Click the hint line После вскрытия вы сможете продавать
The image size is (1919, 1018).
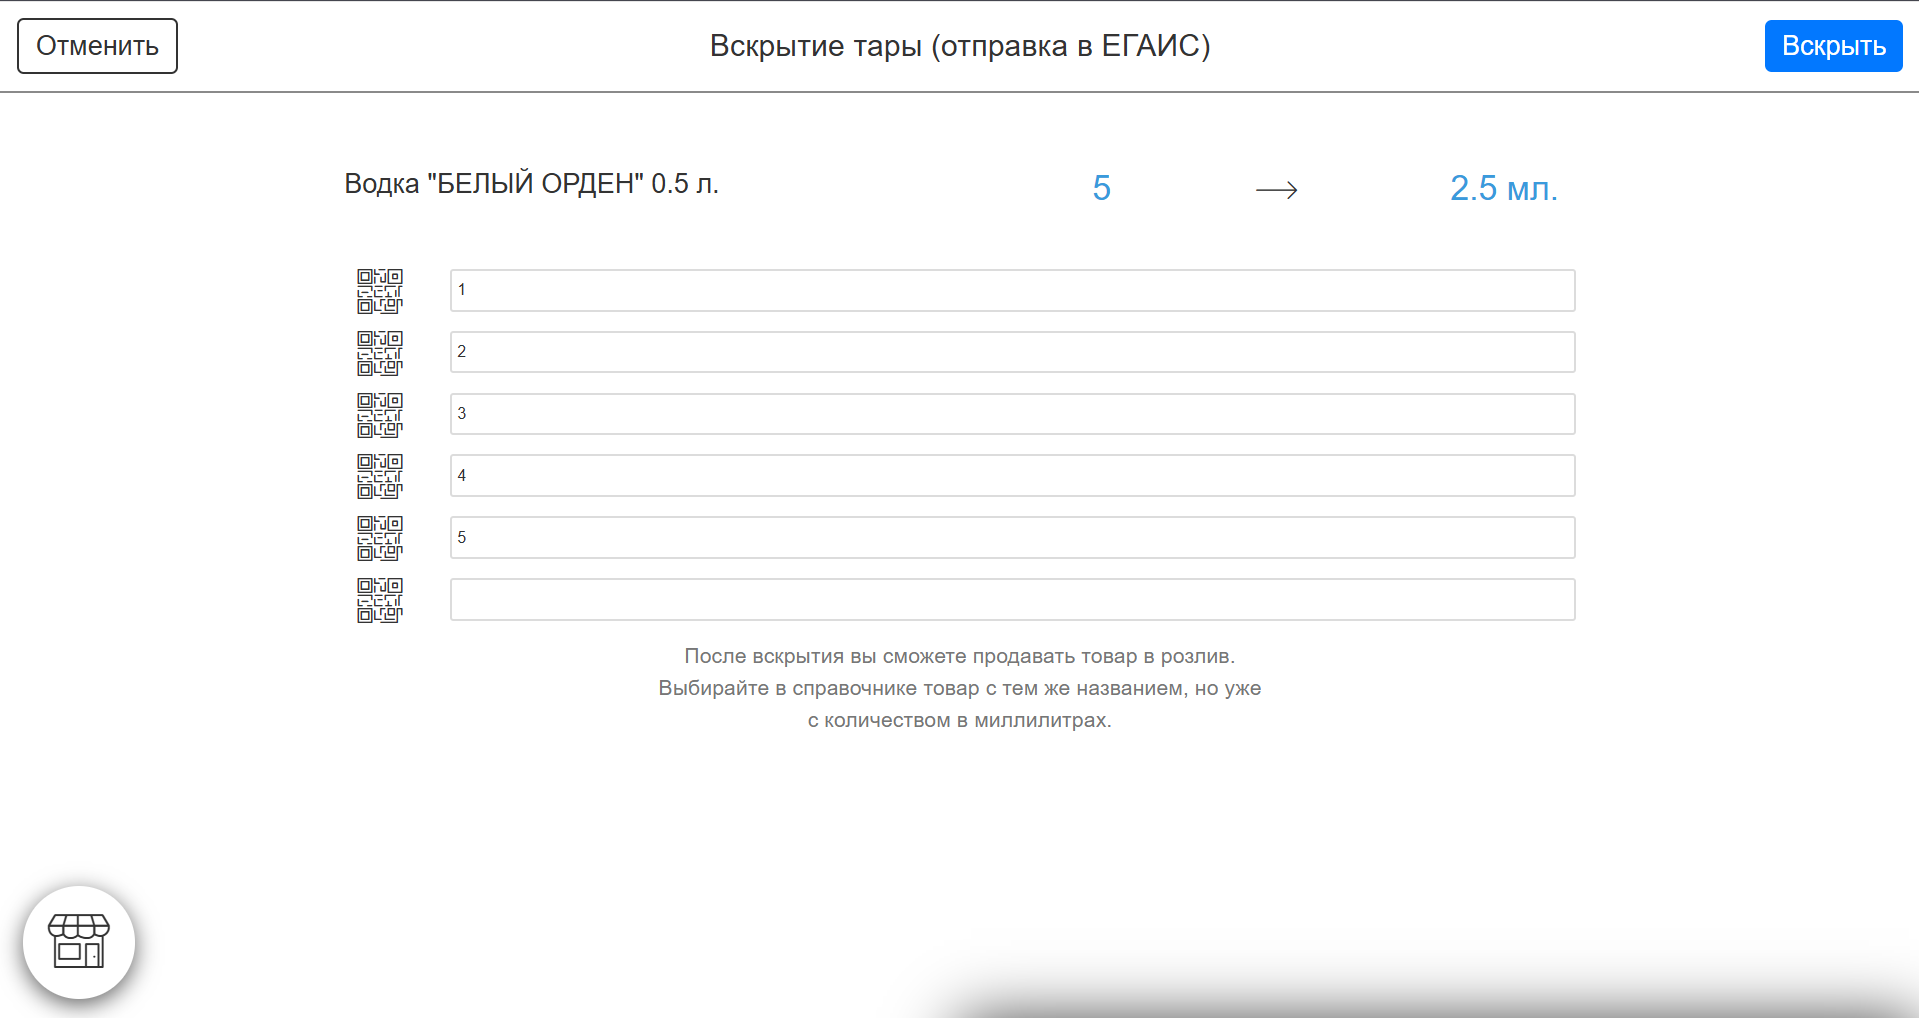point(960,656)
